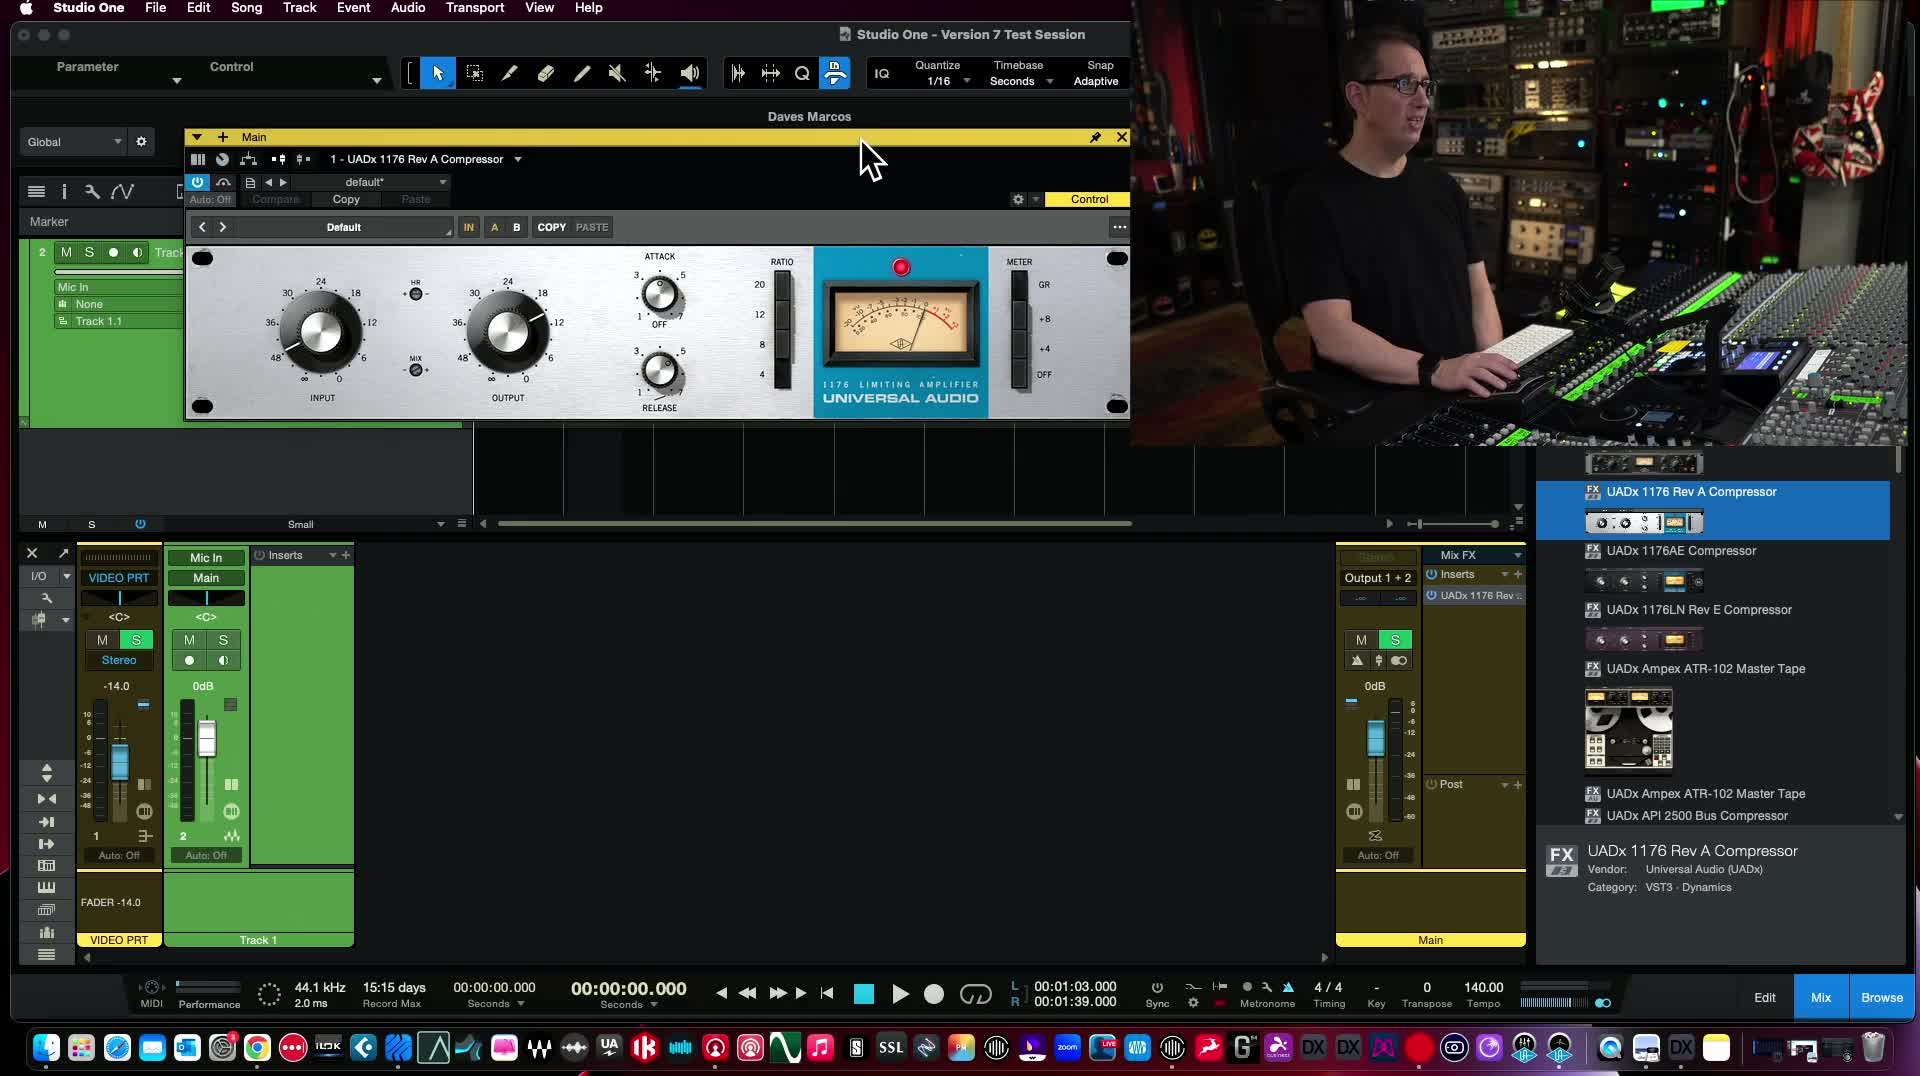
Task: Switch to the Browse tab
Action: (1881, 997)
